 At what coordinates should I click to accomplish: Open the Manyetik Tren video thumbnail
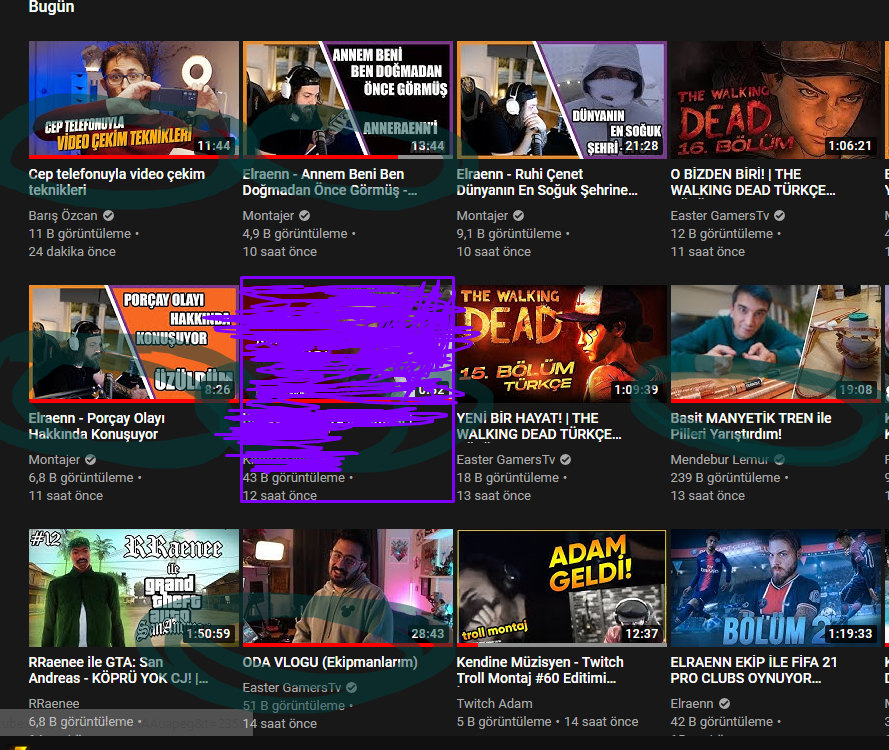pos(776,344)
